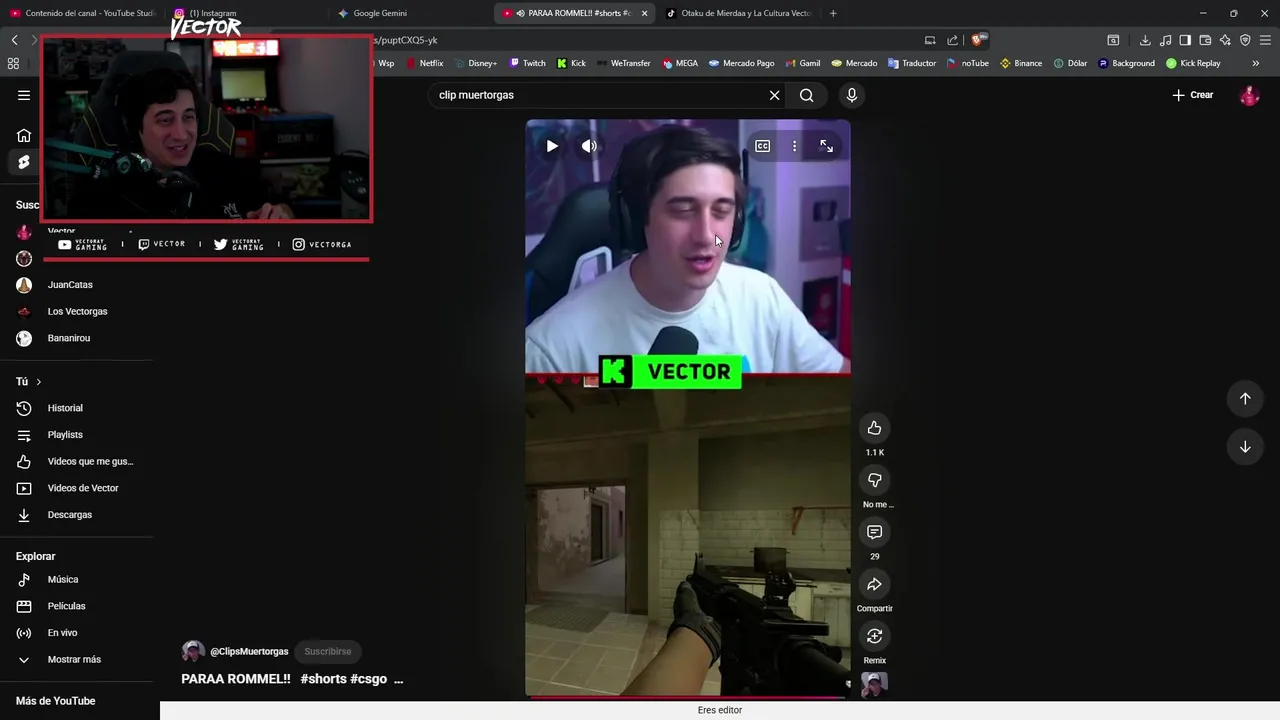Mute the Shorts video volume
The width and height of the screenshot is (1280, 720).
click(589, 146)
